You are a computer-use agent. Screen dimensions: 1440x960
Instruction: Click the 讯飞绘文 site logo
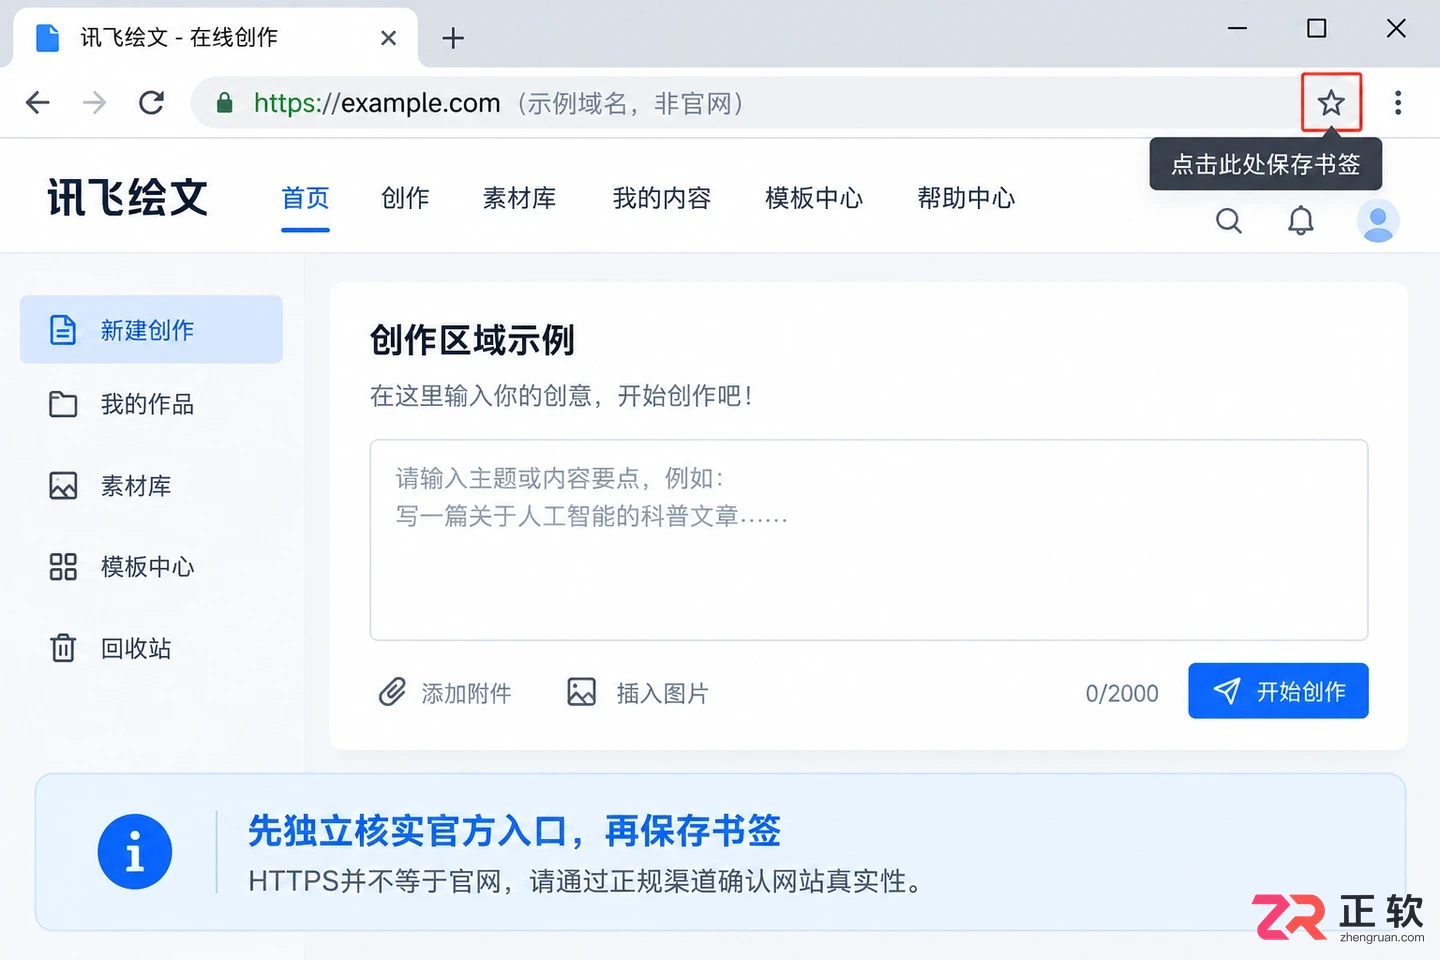pyautogui.click(x=128, y=197)
